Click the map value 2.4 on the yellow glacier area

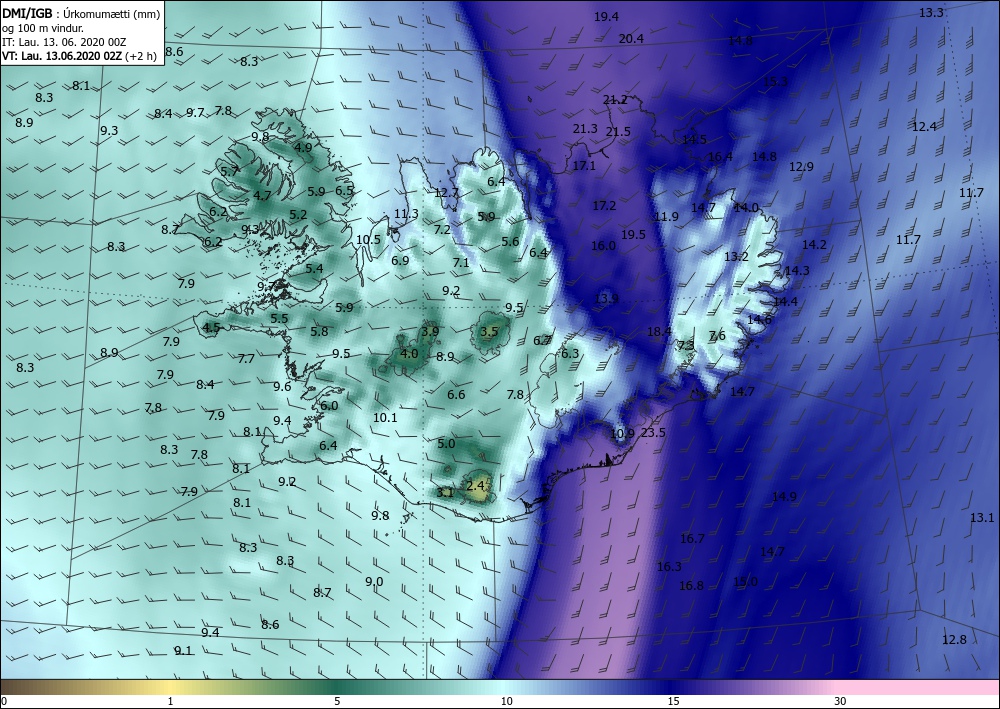476,485
